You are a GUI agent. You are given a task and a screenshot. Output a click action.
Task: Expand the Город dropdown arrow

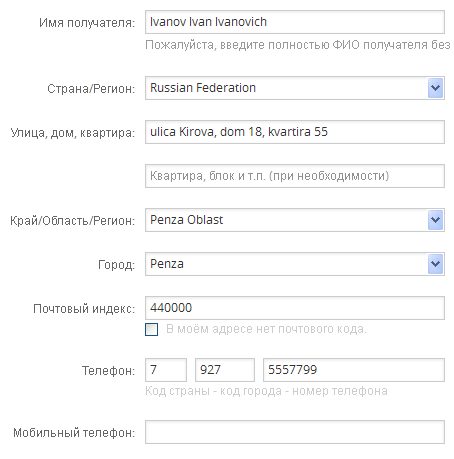point(435,264)
